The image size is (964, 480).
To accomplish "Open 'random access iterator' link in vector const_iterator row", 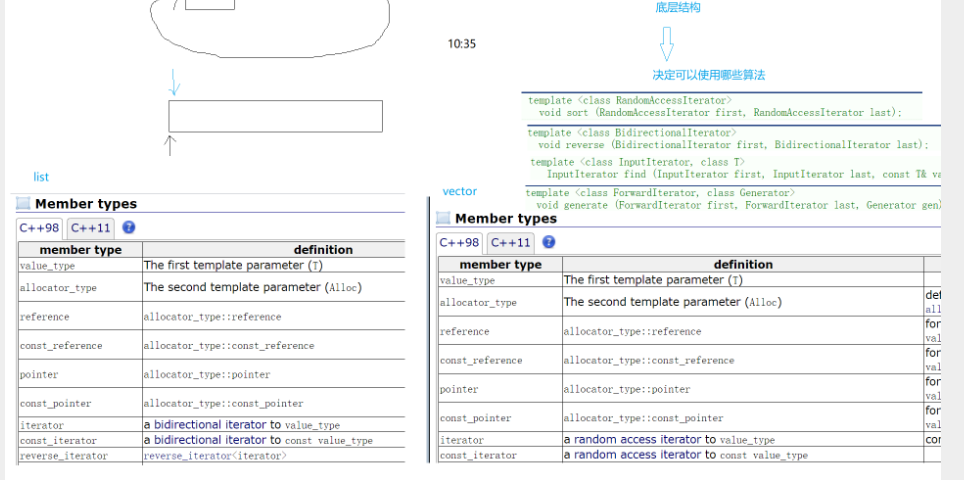I will [637, 455].
